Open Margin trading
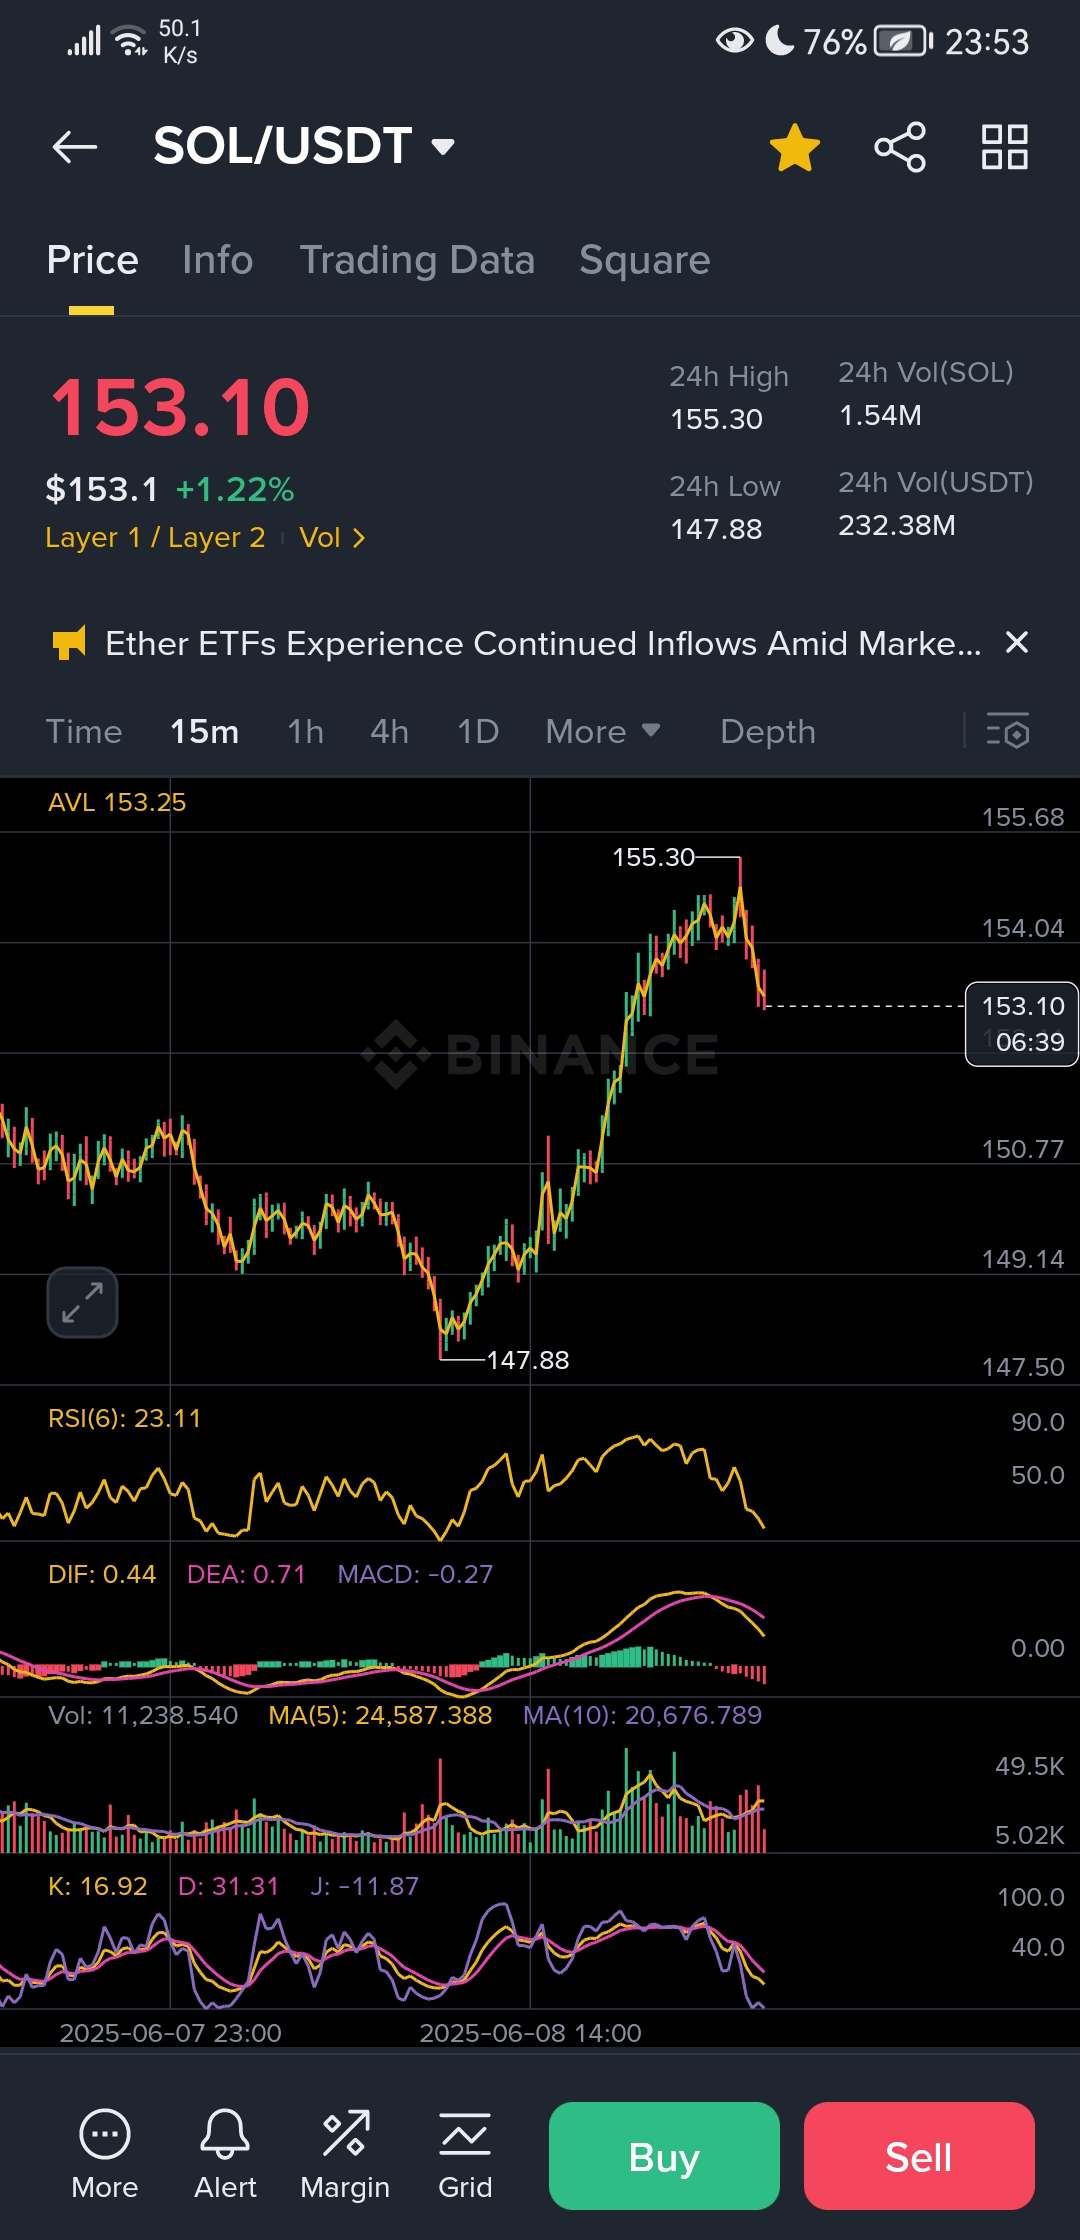 pos(345,2155)
